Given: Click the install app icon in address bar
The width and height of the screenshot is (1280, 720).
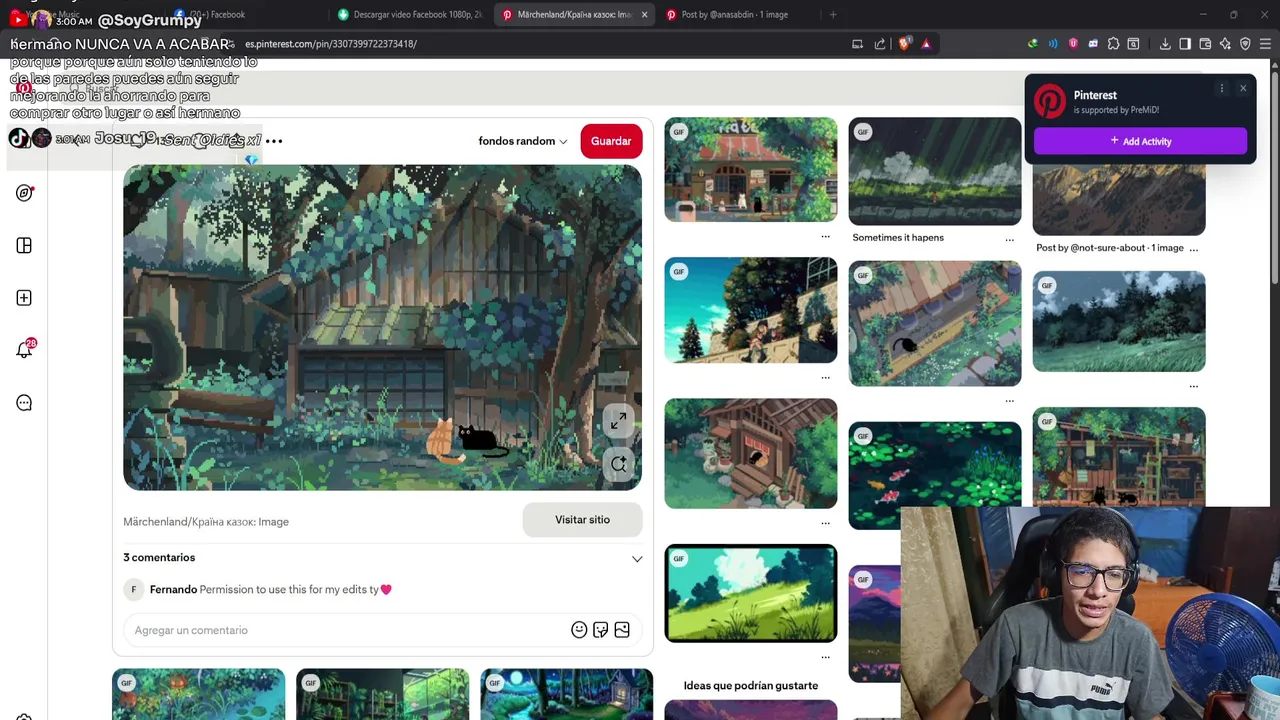Looking at the screenshot, I should (857, 44).
